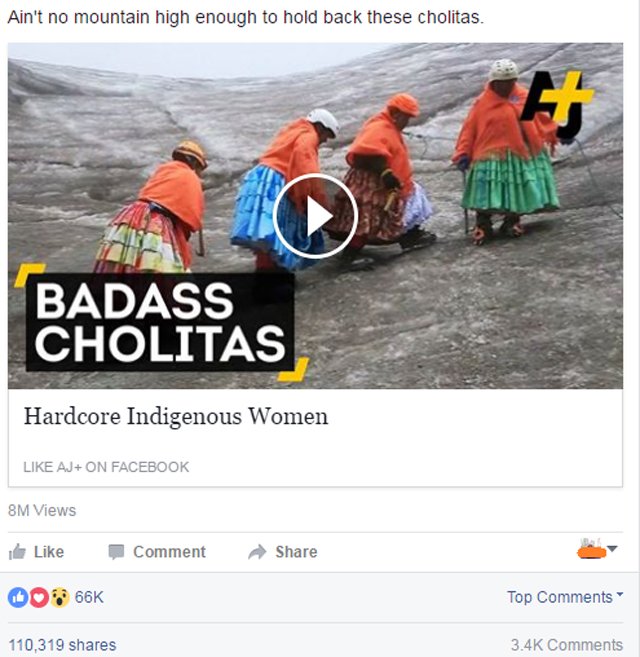Play the Badass Cholitas video

(x=315, y=216)
